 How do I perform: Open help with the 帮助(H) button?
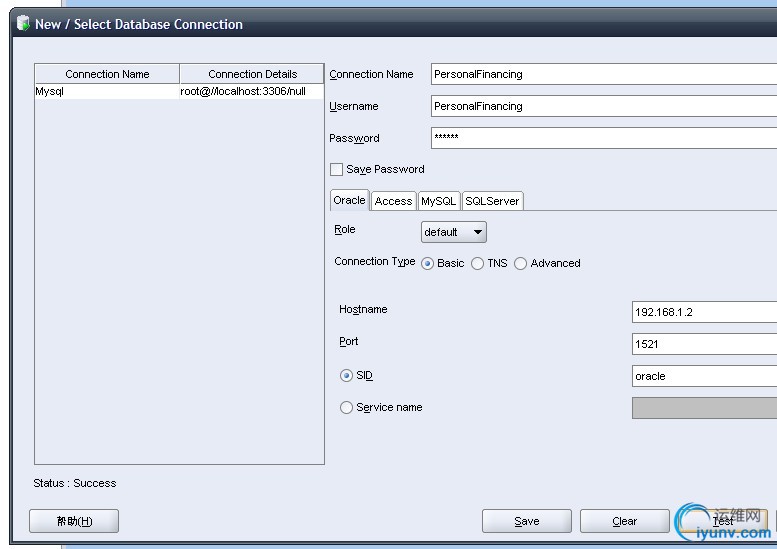tap(74, 521)
